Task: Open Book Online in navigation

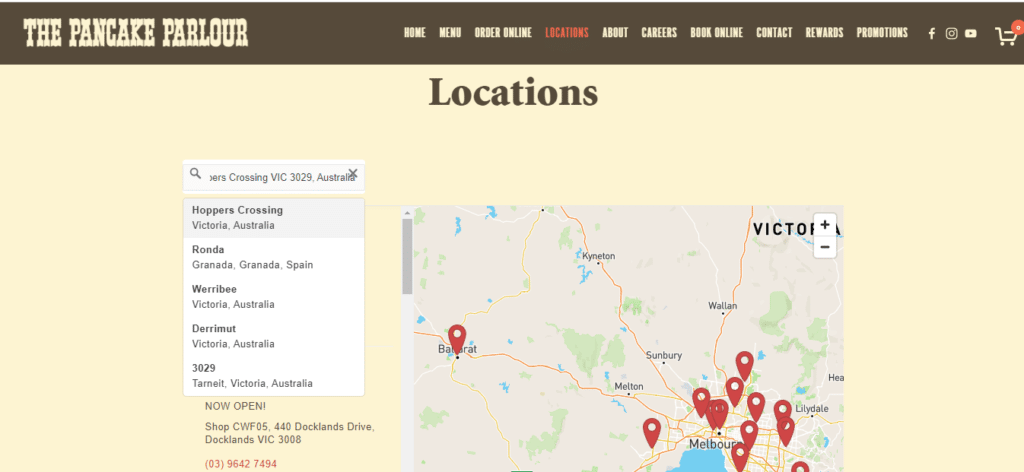Action: (716, 33)
